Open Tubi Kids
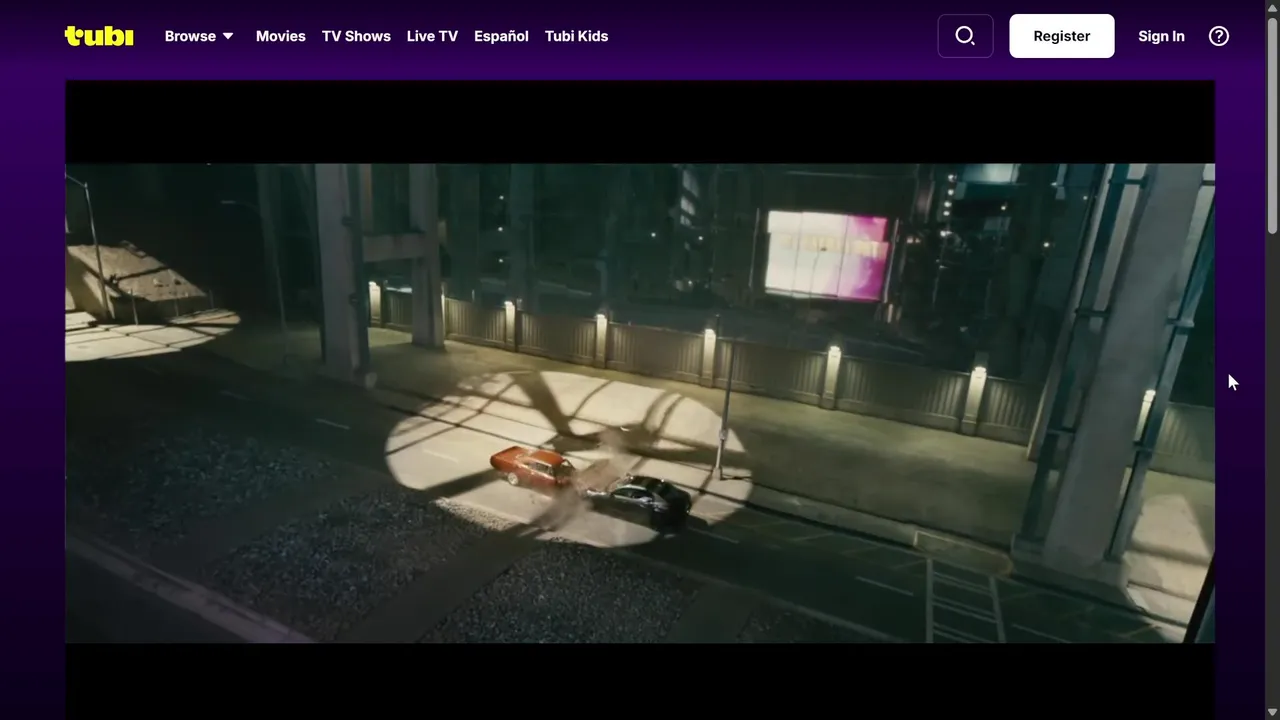Image resolution: width=1280 pixels, height=720 pixels. 576,36
